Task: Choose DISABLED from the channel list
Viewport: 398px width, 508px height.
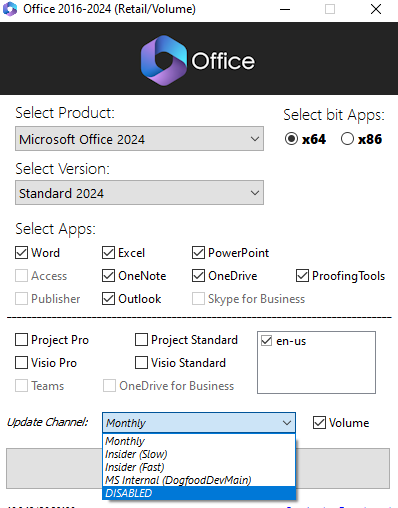Action: [199, 493]
